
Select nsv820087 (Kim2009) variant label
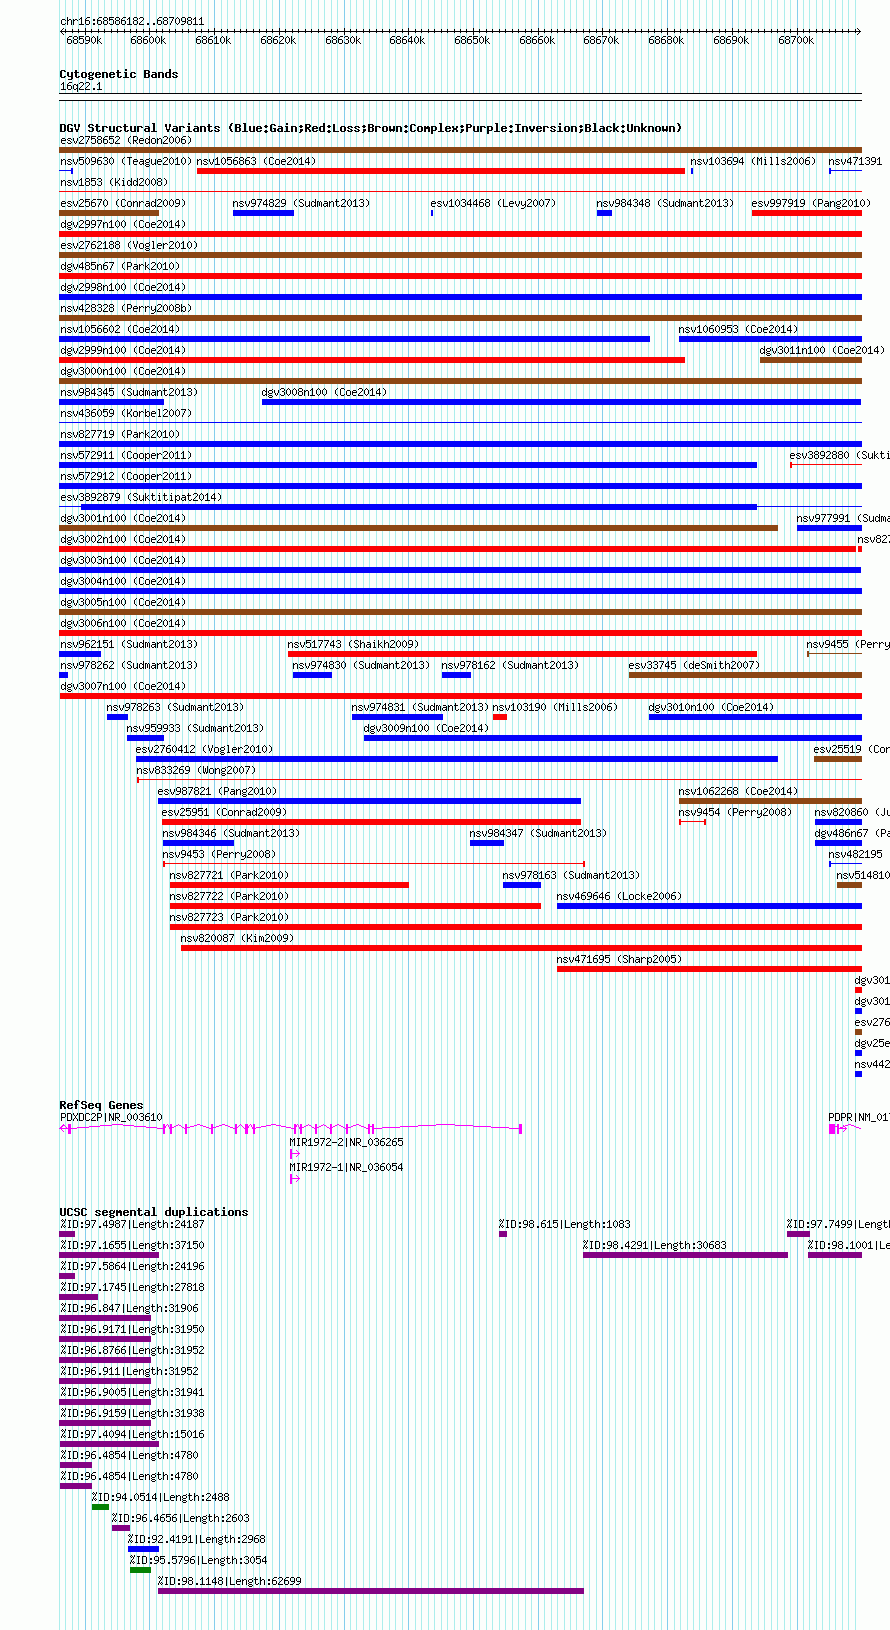237,938
